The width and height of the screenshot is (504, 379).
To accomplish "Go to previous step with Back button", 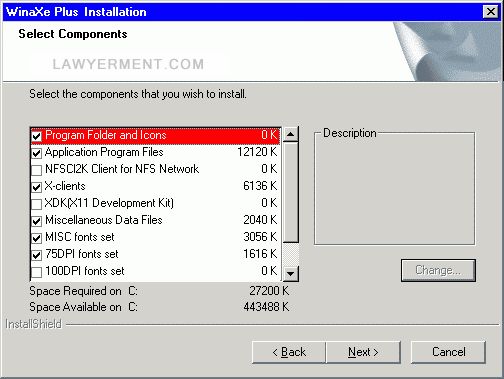I will pyautogui.click(x=289, y=352).
